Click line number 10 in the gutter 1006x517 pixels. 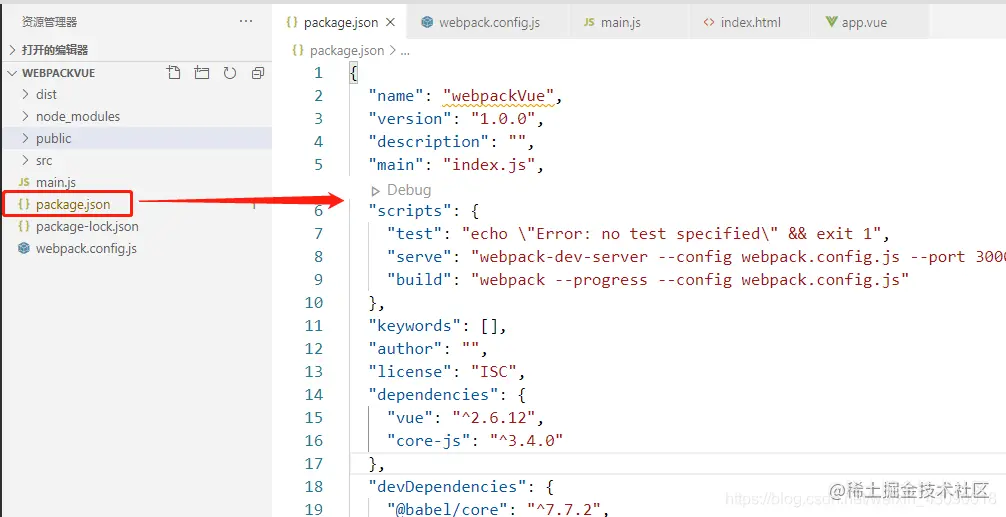click(314, 303)
